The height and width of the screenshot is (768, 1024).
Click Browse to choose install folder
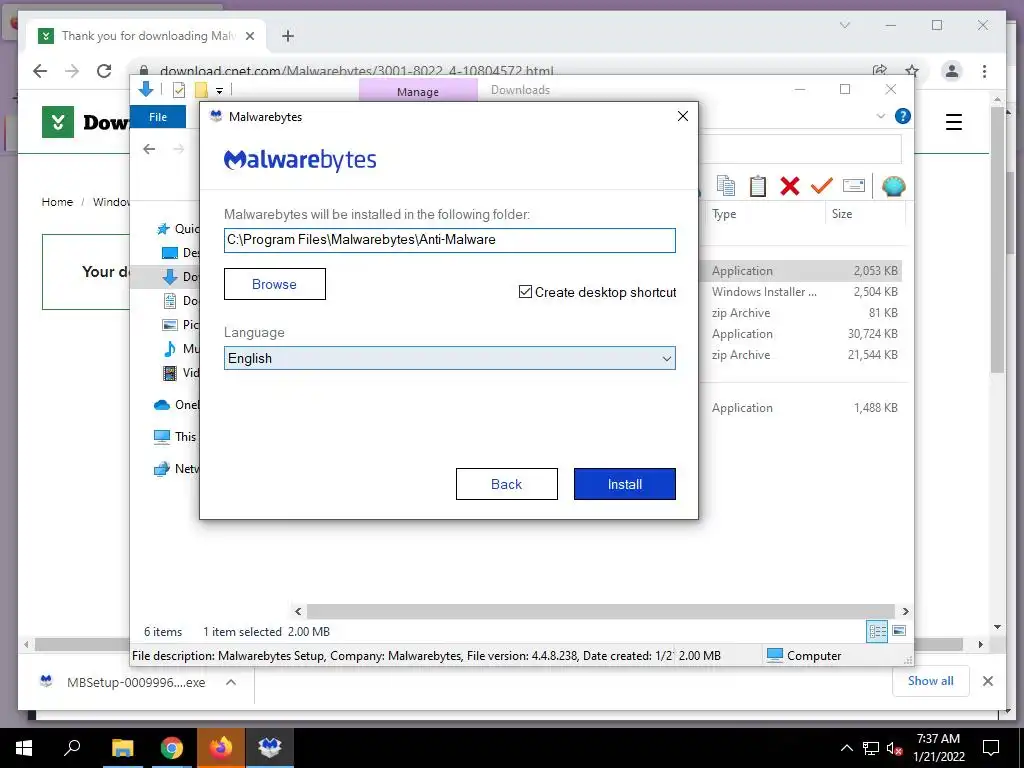(274, 284)
